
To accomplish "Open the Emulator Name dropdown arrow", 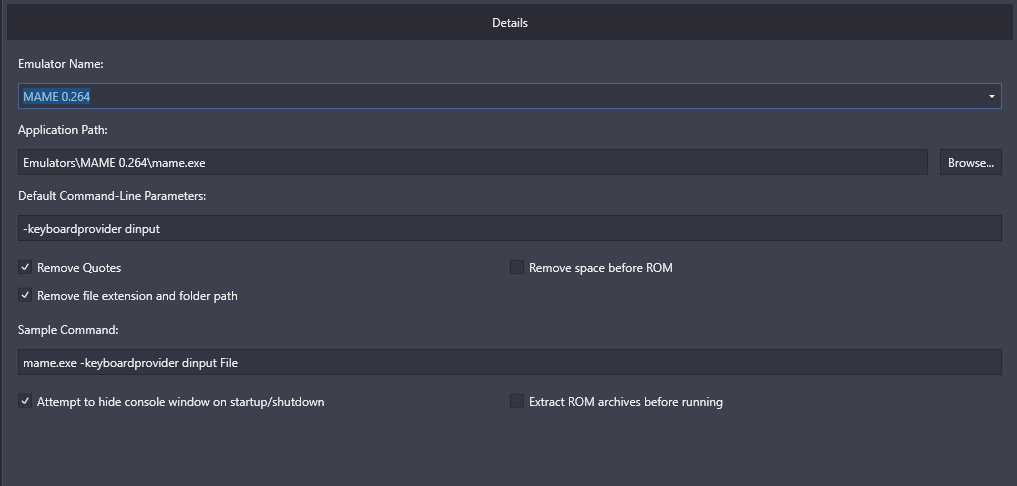I will 991,97.
